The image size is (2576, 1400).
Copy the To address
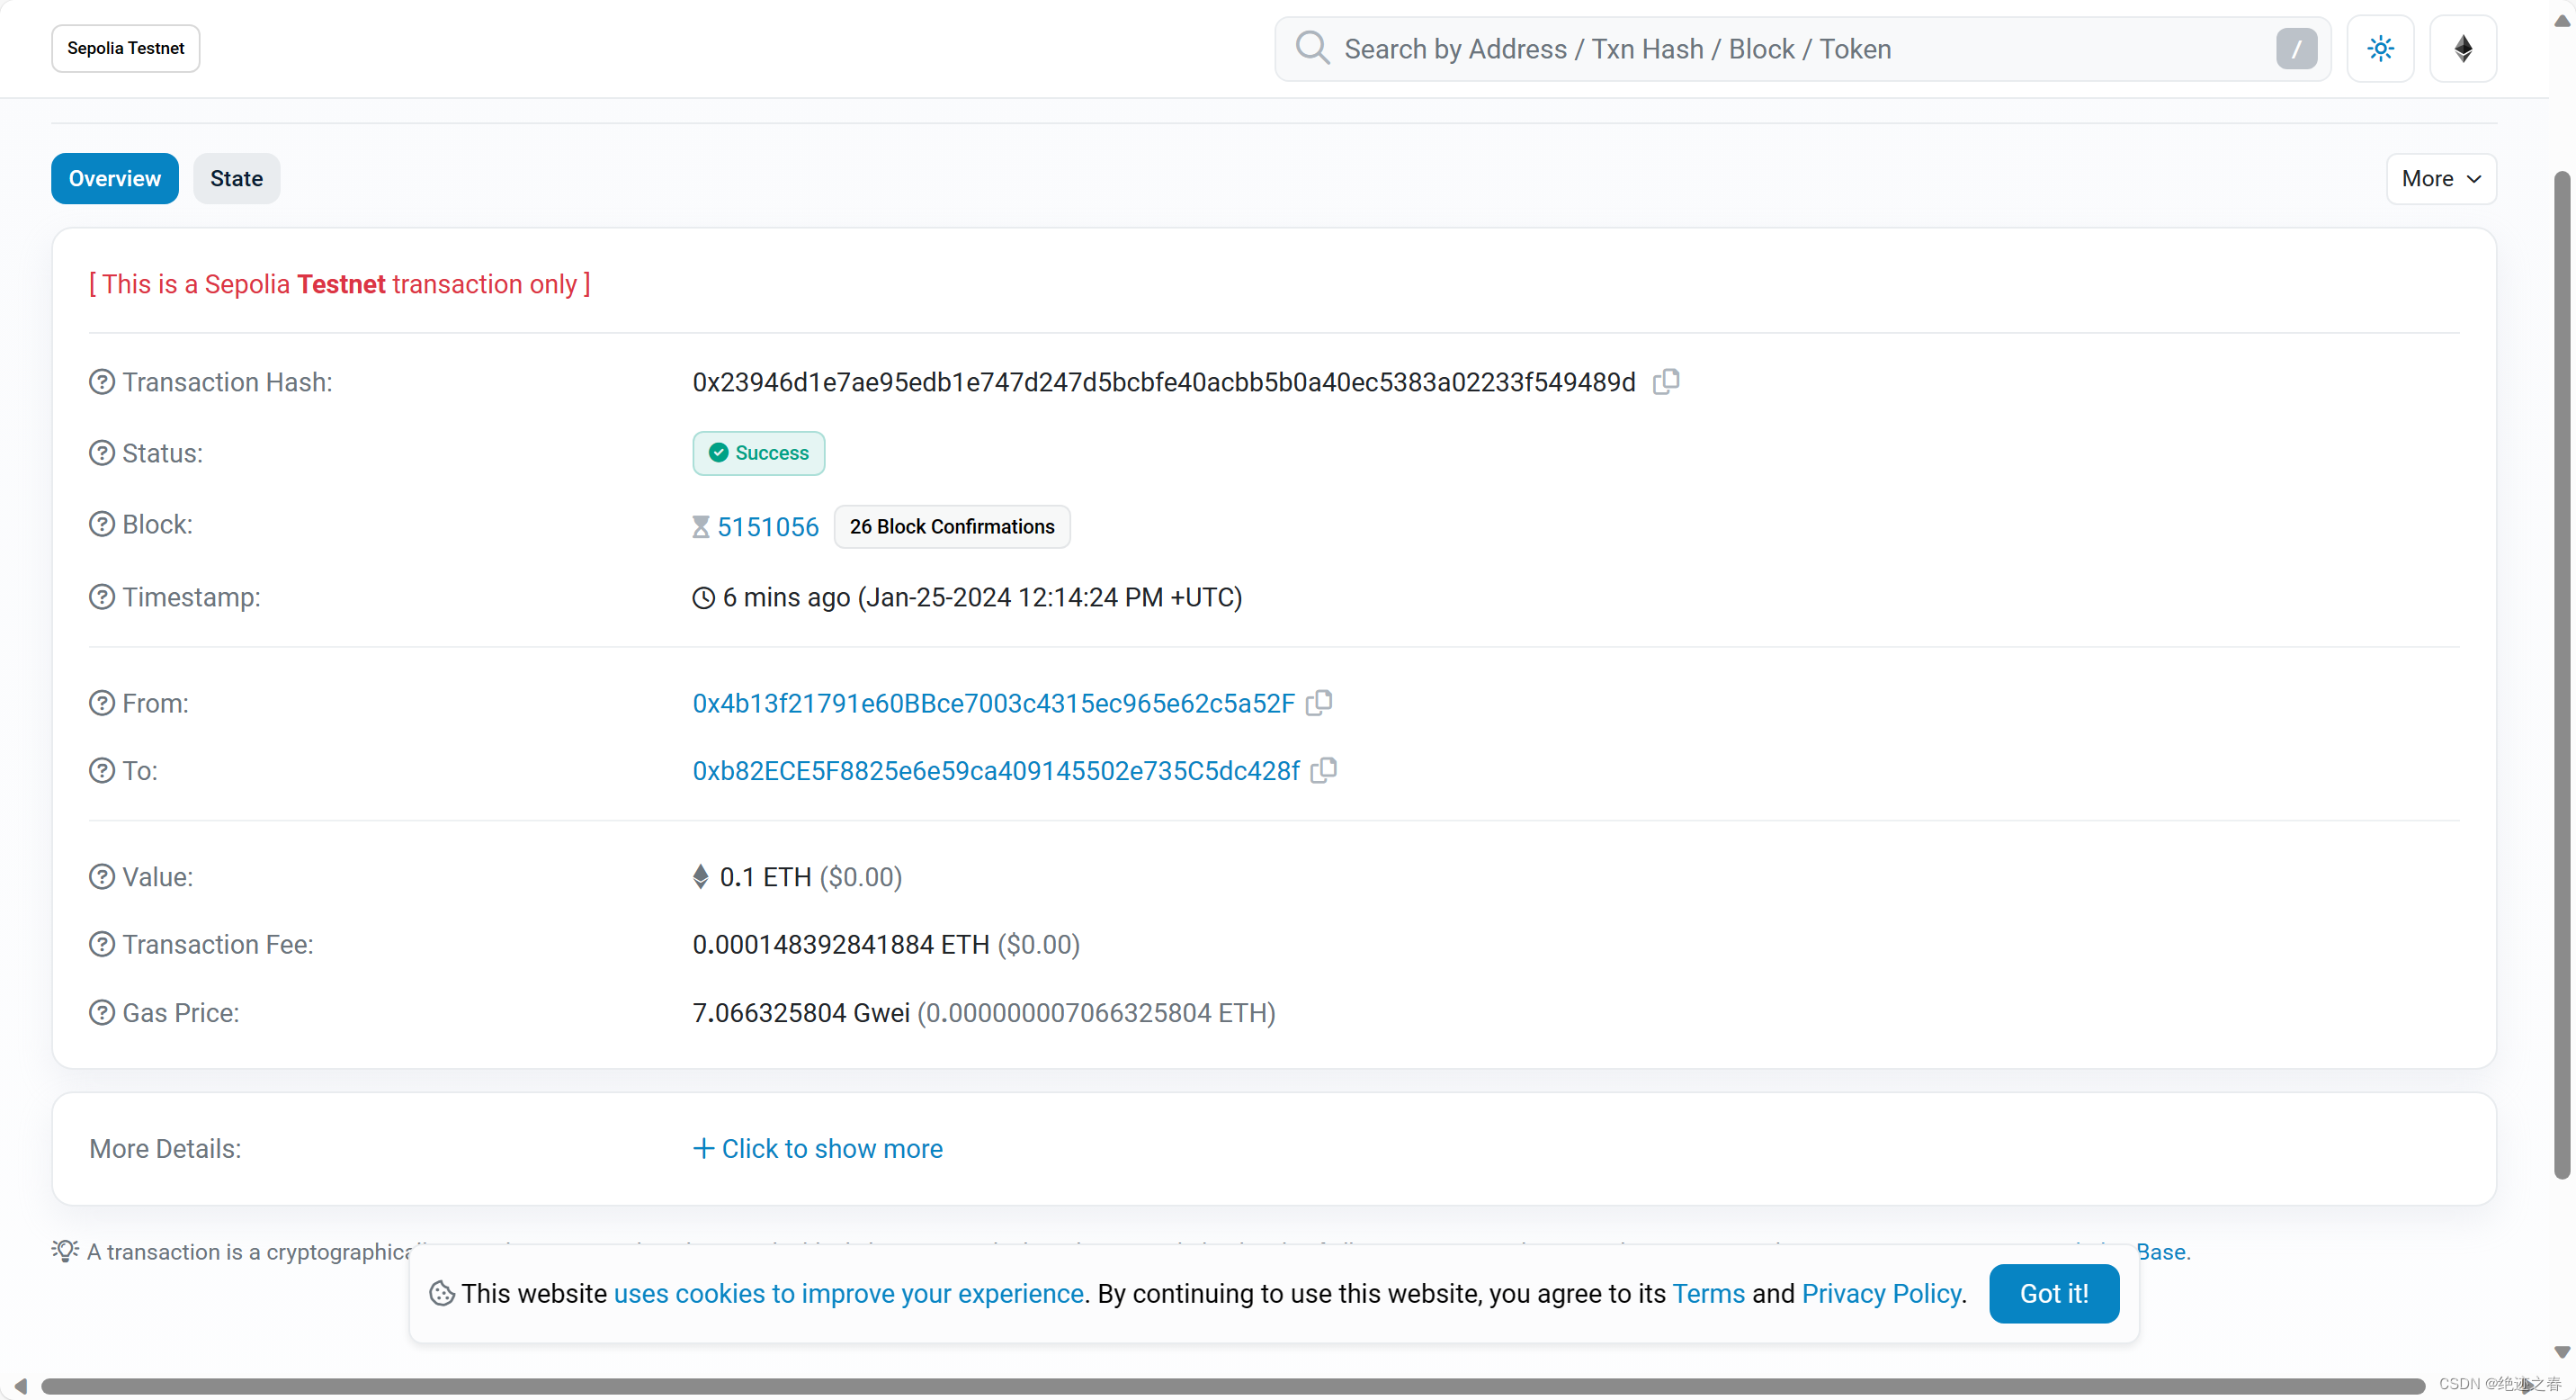click(1324, 770)
